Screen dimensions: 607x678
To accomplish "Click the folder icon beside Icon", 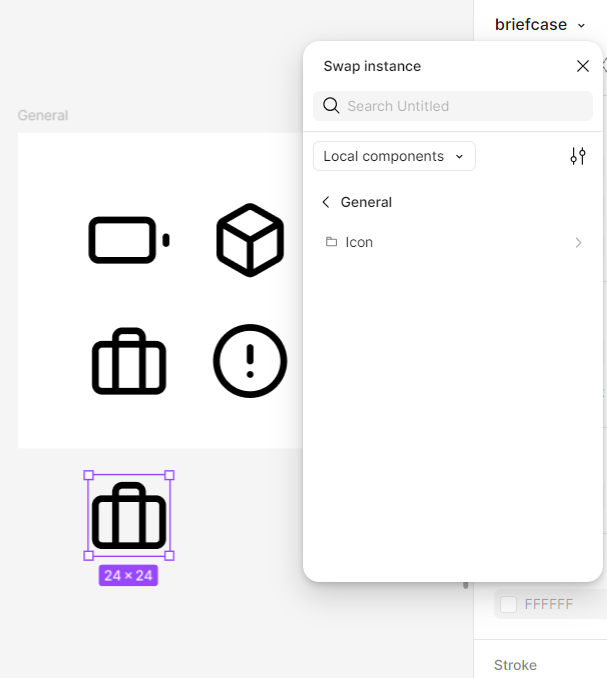I will coord(331,242).
